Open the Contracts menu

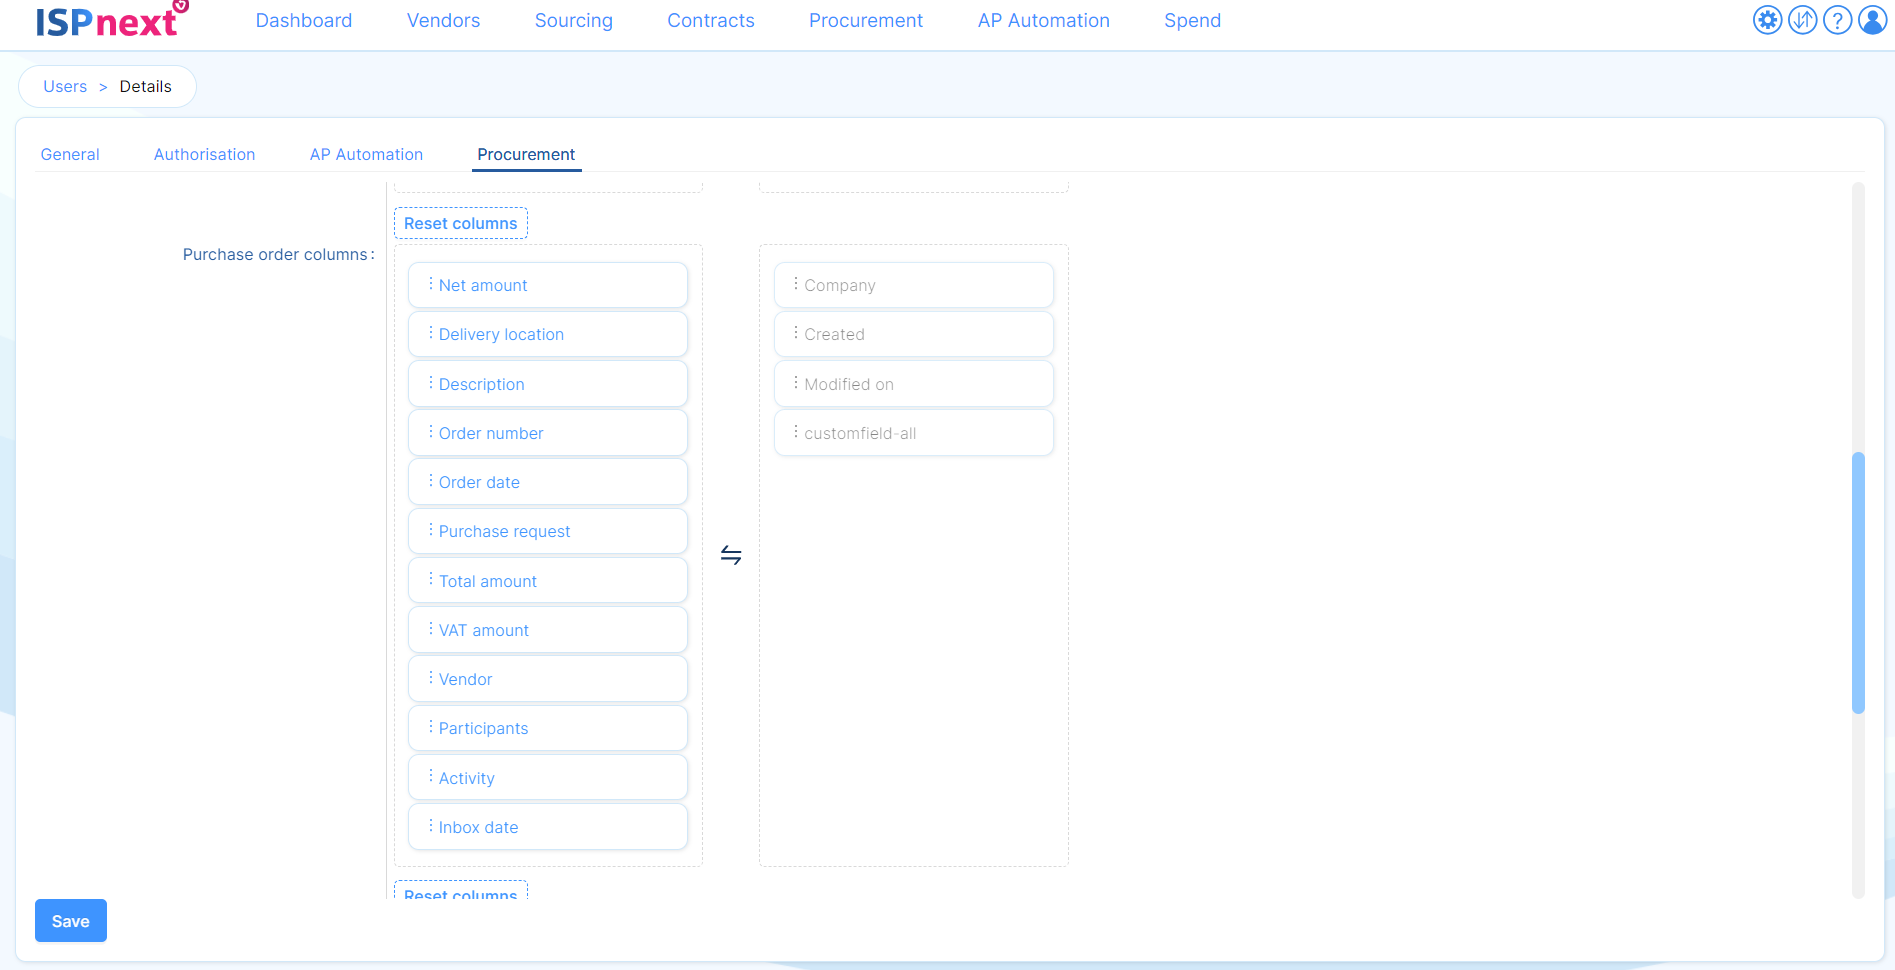(x=710, y=21)
